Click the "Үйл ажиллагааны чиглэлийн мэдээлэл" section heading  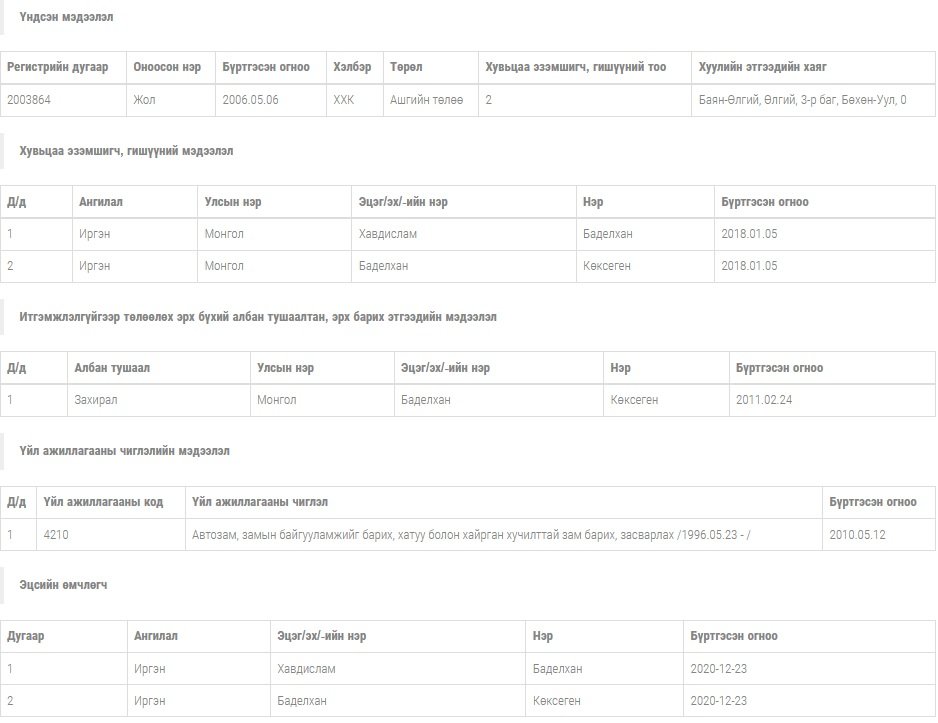124,451
